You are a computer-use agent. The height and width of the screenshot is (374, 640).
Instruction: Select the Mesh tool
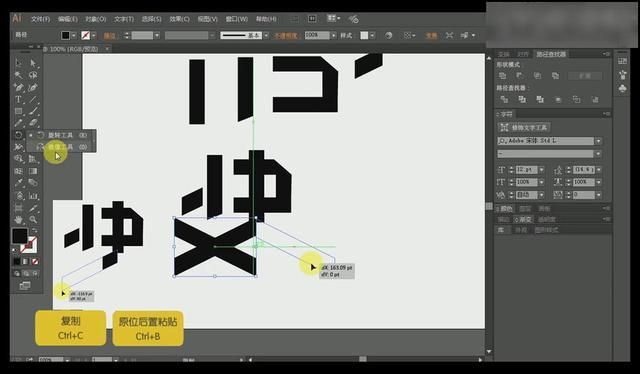pos(19,171)
